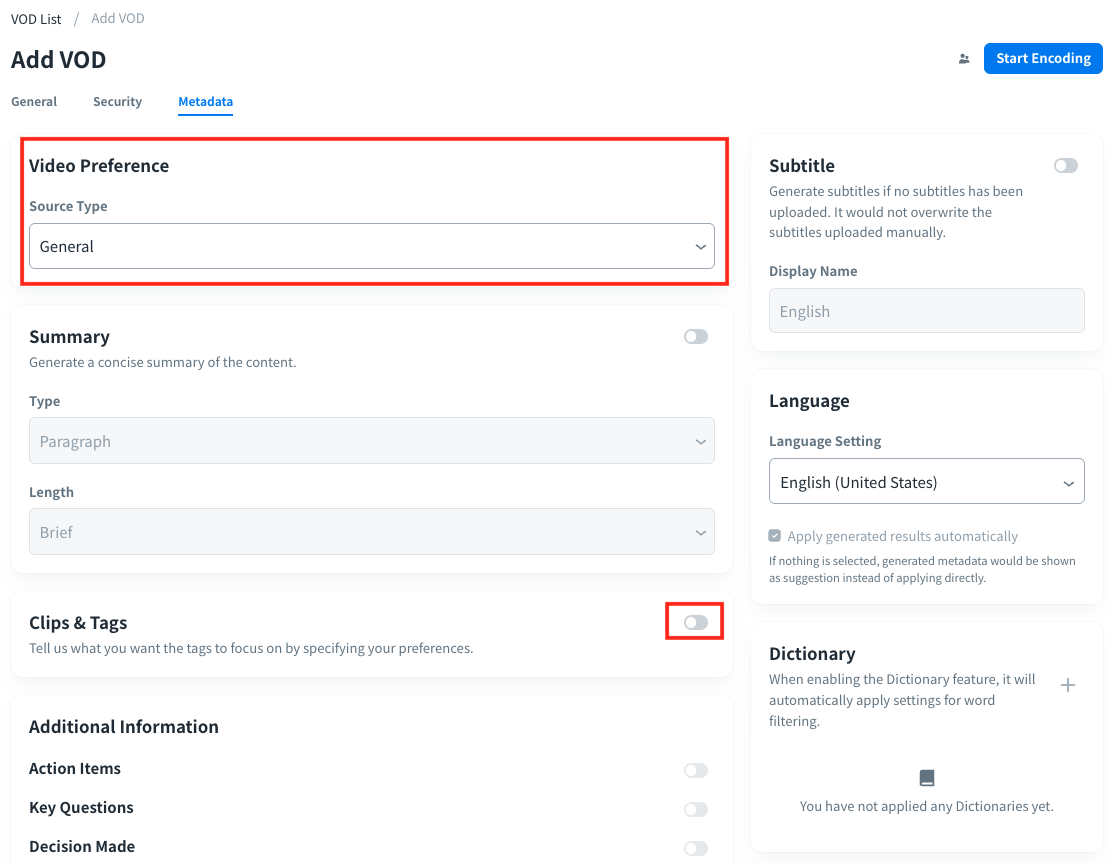
Task: Switch to the General tab
Action: (33, 101)
